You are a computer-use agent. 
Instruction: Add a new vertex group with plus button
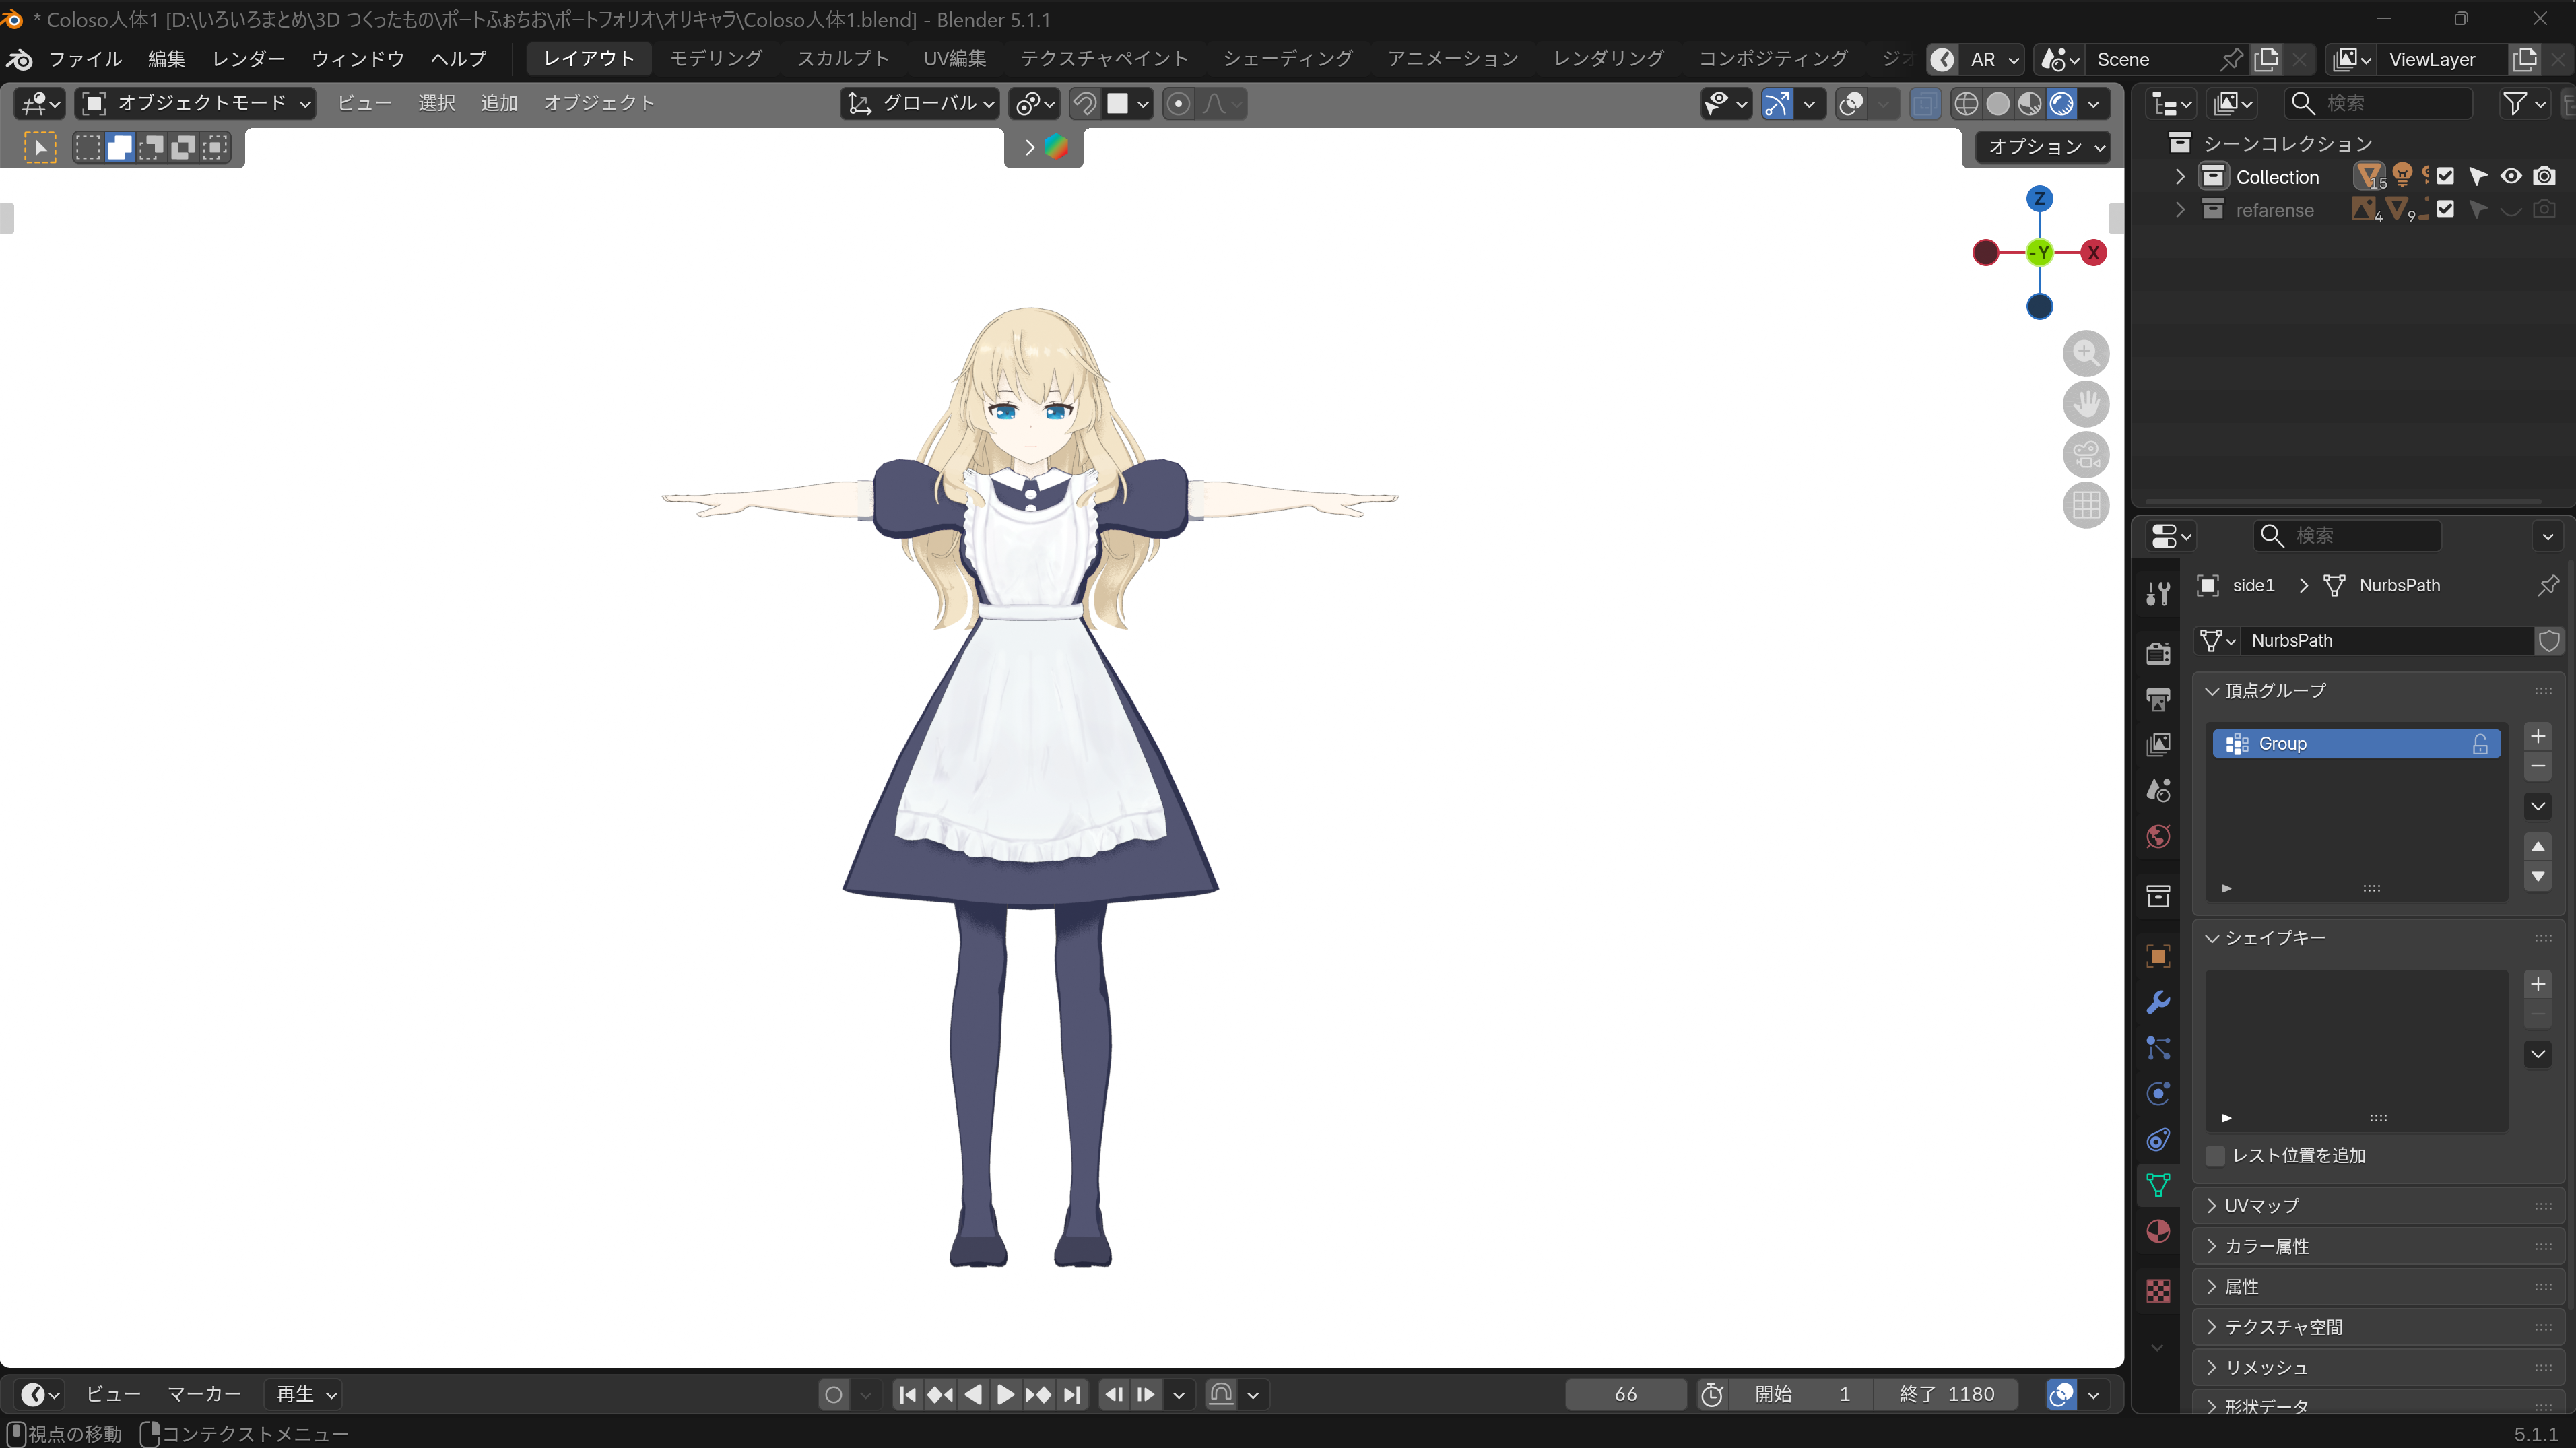[2538, 736]
